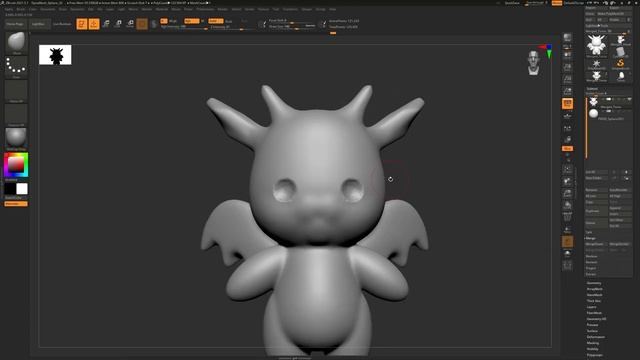Click the Scroll canvas icon
The width and height of the screenshot is (640, 360).
(567, 55)
